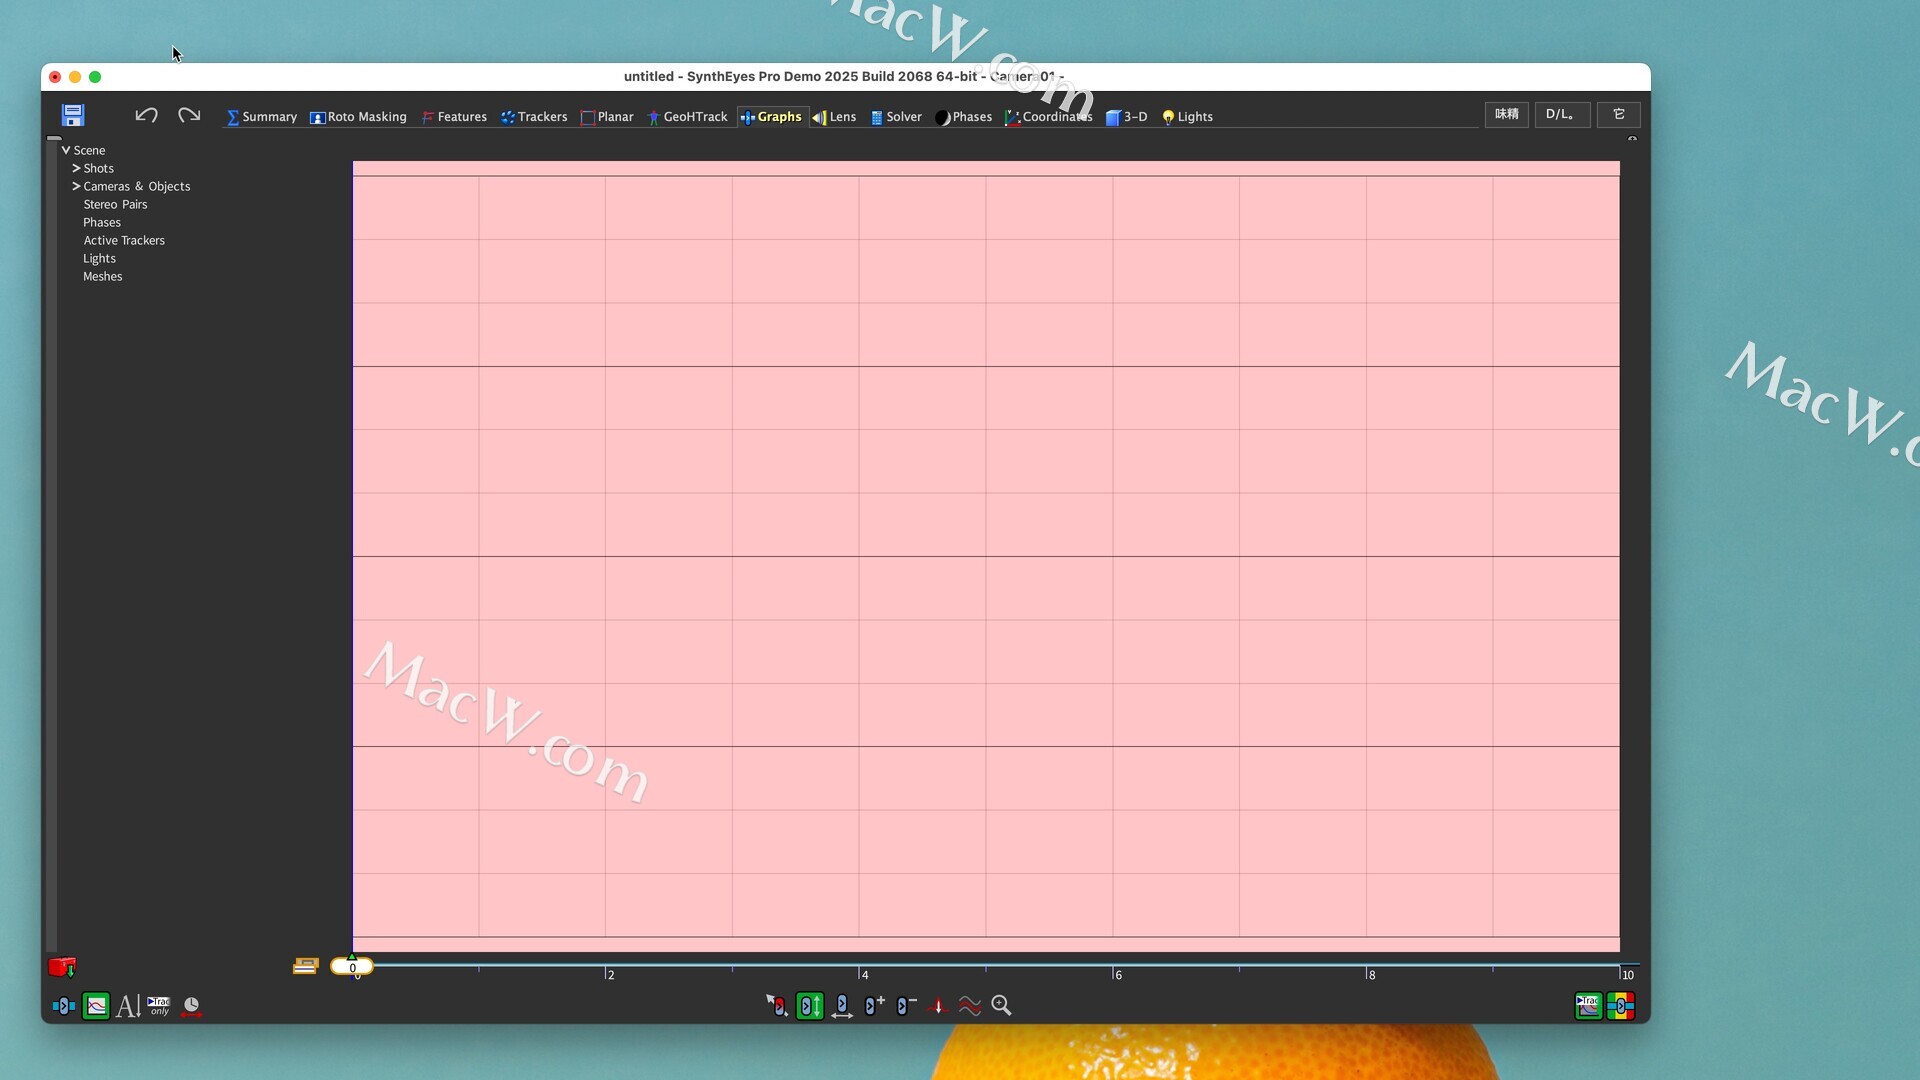Screen dimensions: 1920x1080
Task: Undo the last action
Action: [x=146, y=115]
